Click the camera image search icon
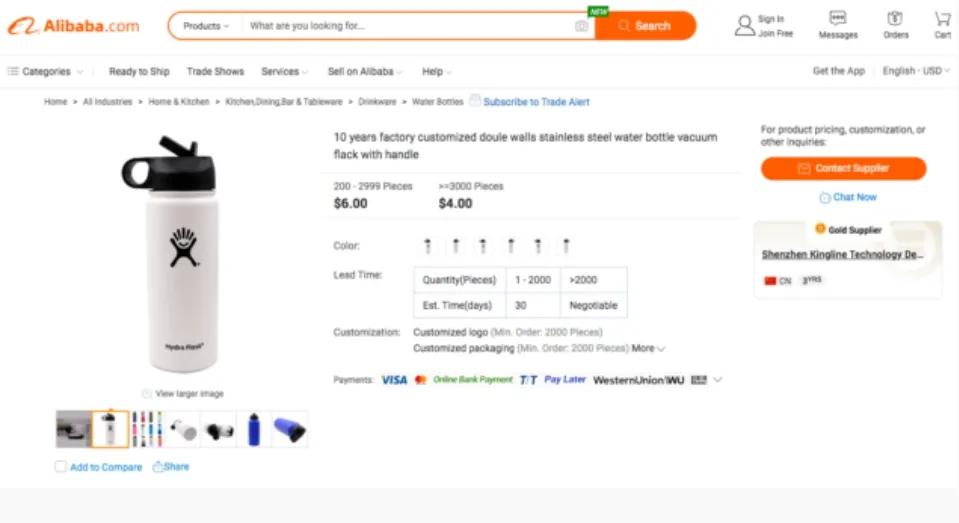Image resolution: width=959 pixels, height=523 pixels. pyautogui.click(x=581, y=26)
